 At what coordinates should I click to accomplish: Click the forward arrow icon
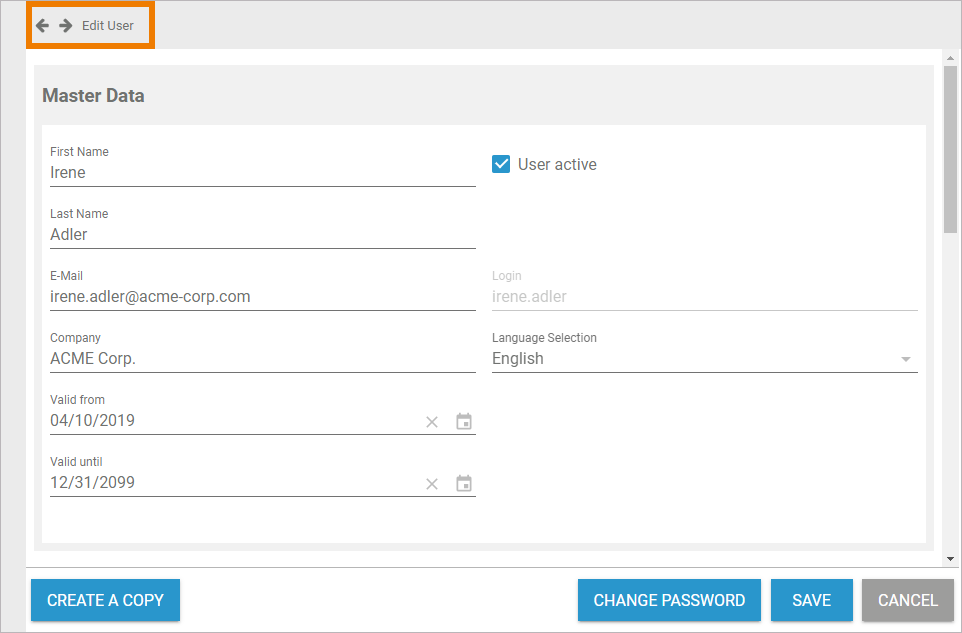pos(65,25)
